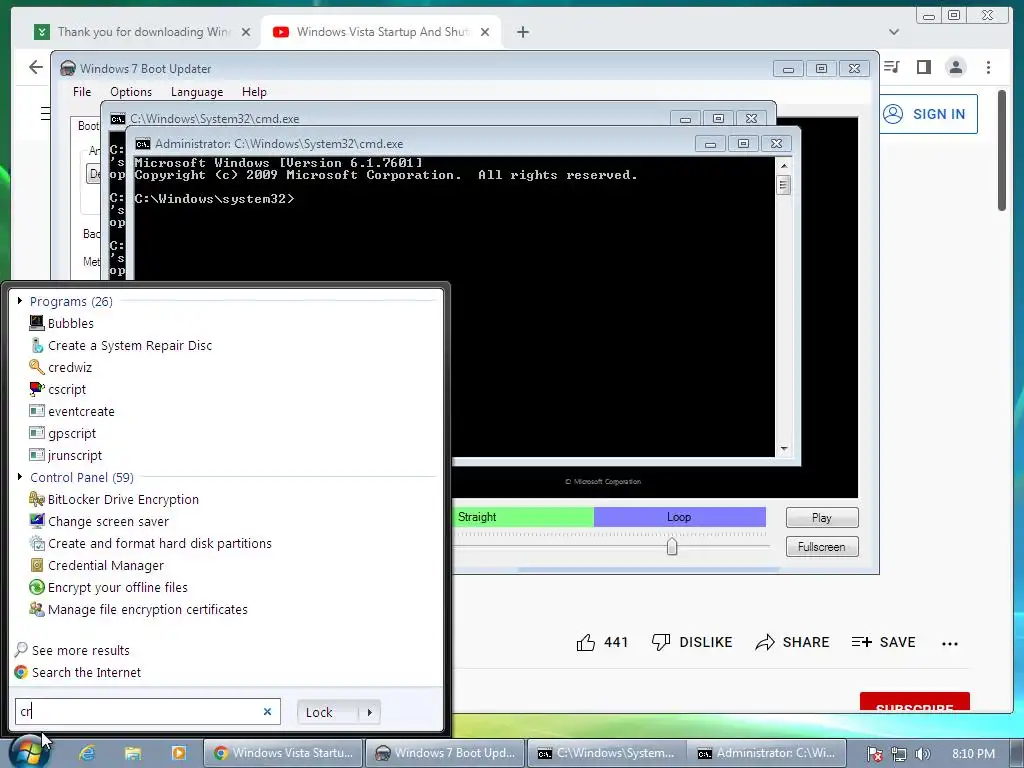The image size is (1024, 768).
Task: Choose jrunscript in search results
Action: click(65, 455)
